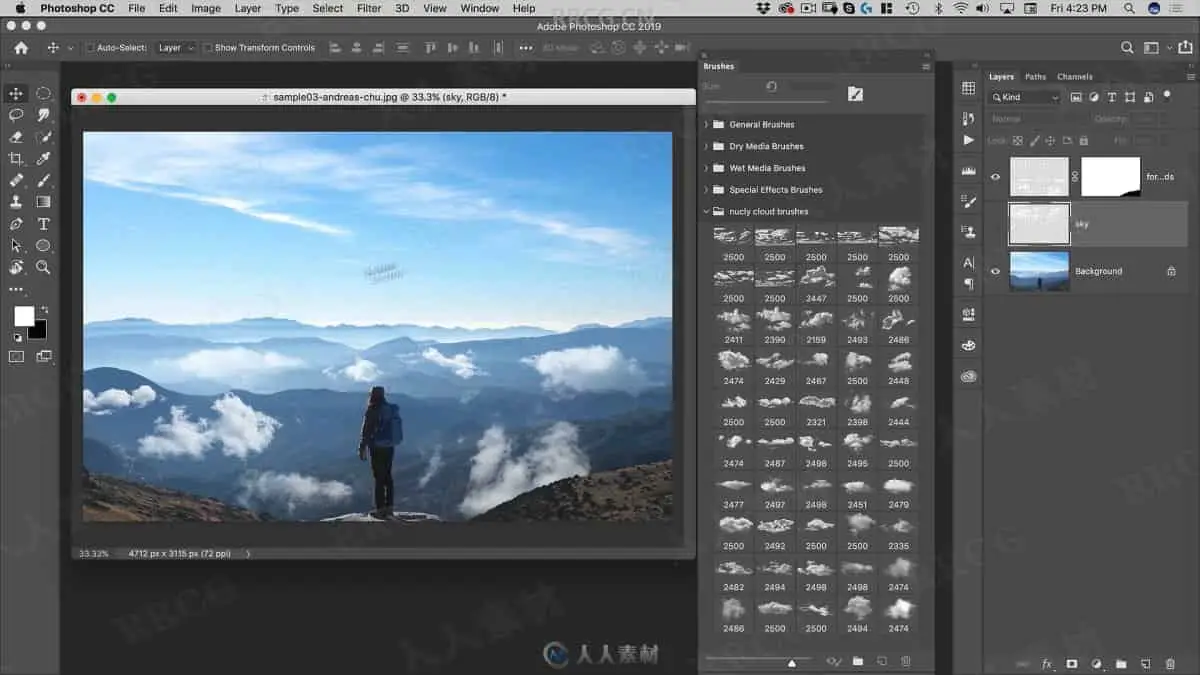Open the Window menu
1200x675 pixels.
tap(480, 8)
